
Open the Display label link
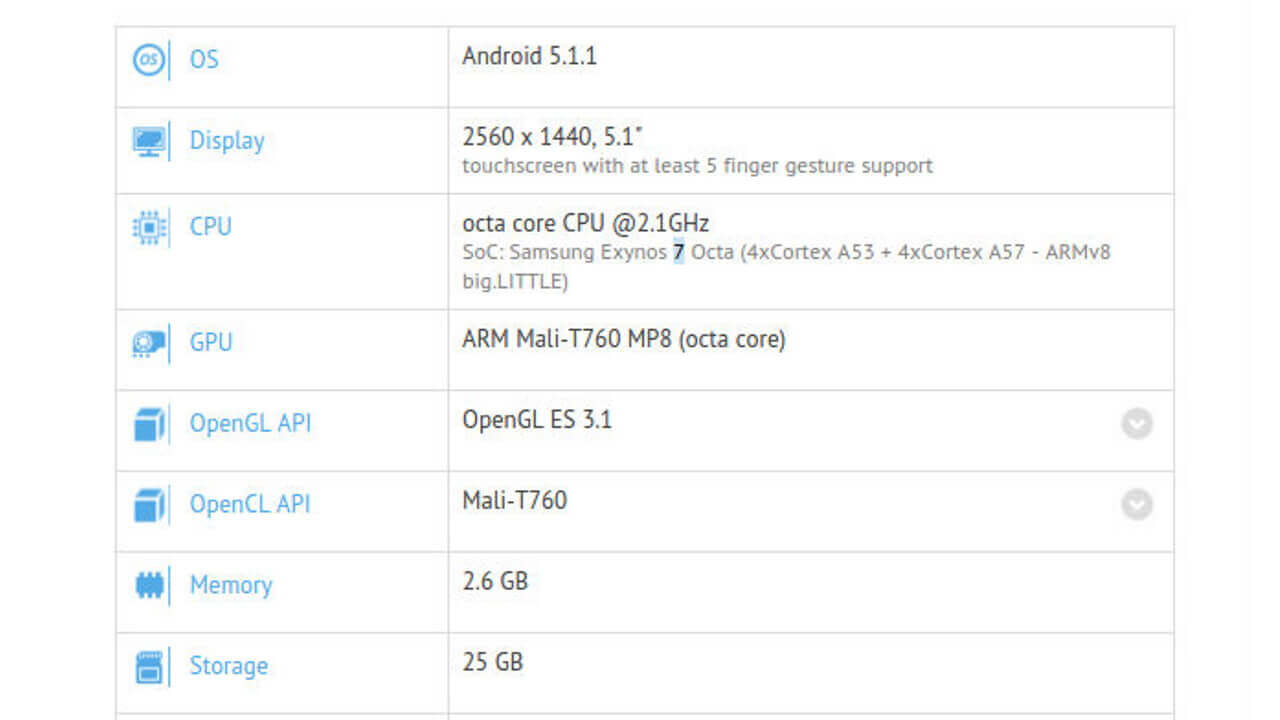[227, 141]
